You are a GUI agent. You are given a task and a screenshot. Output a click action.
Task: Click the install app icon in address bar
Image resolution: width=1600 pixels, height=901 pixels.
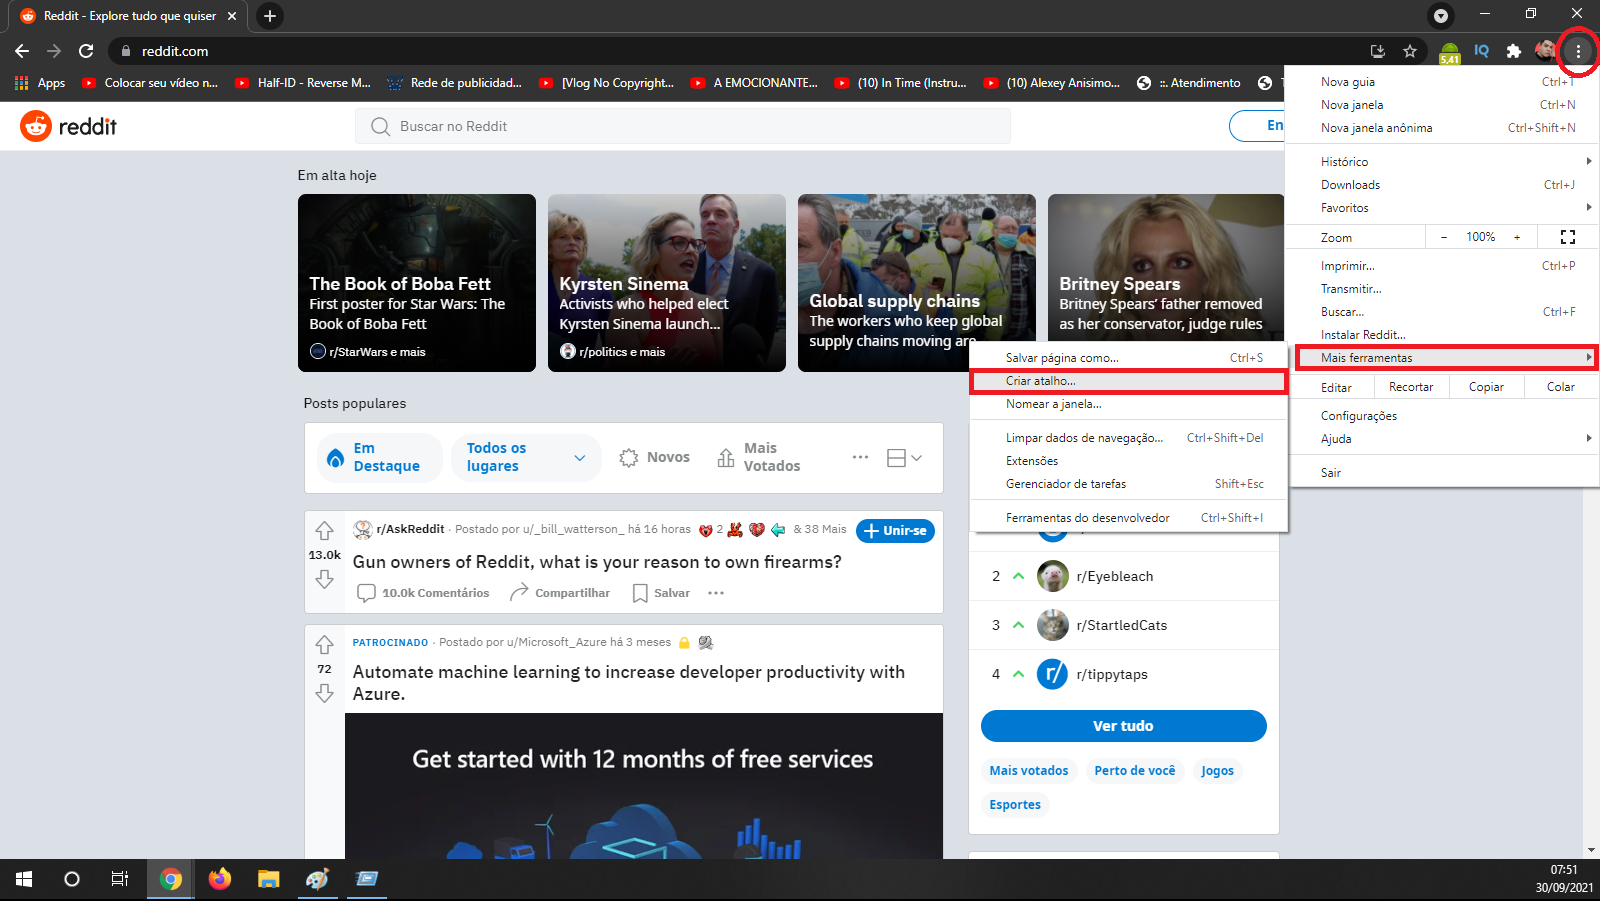pos(1378,51)
